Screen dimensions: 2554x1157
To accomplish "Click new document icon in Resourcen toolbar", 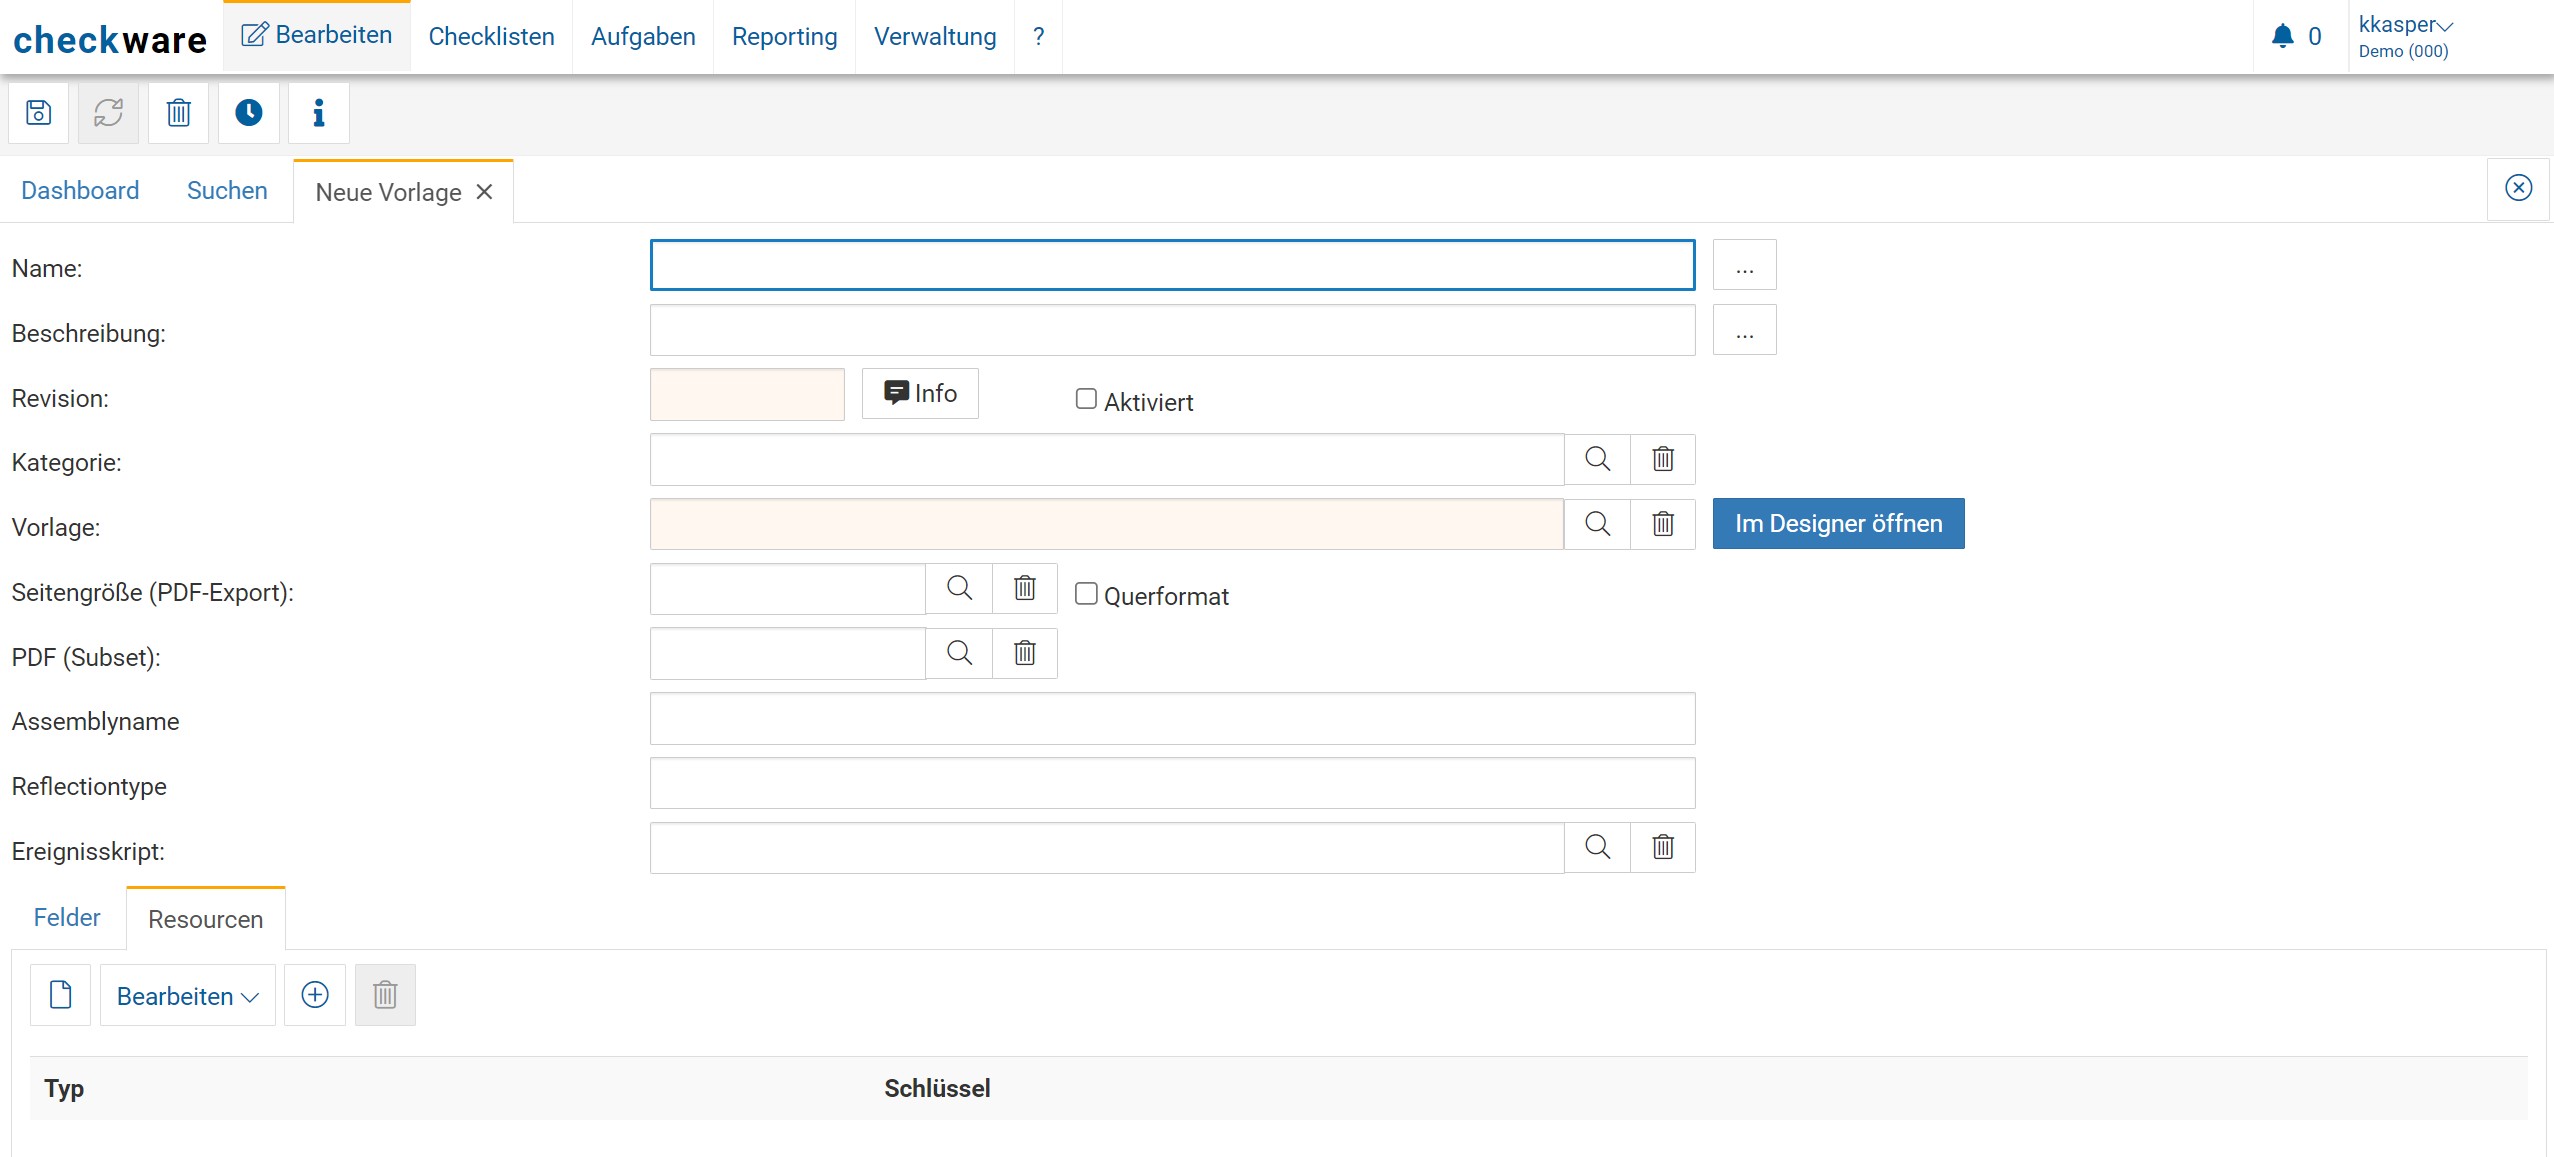I will (x=60, y=995).
